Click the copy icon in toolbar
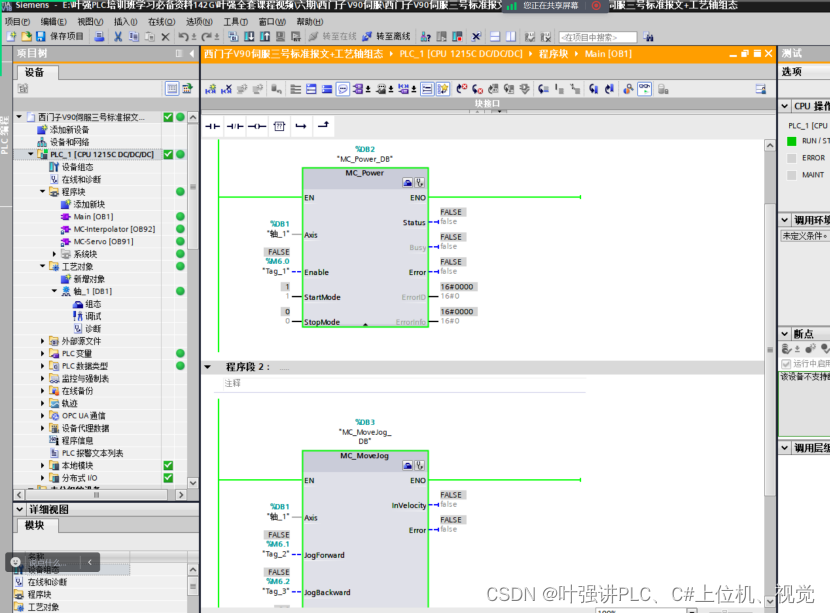Screen dimensions: 830x613 [x=134, y=37]
